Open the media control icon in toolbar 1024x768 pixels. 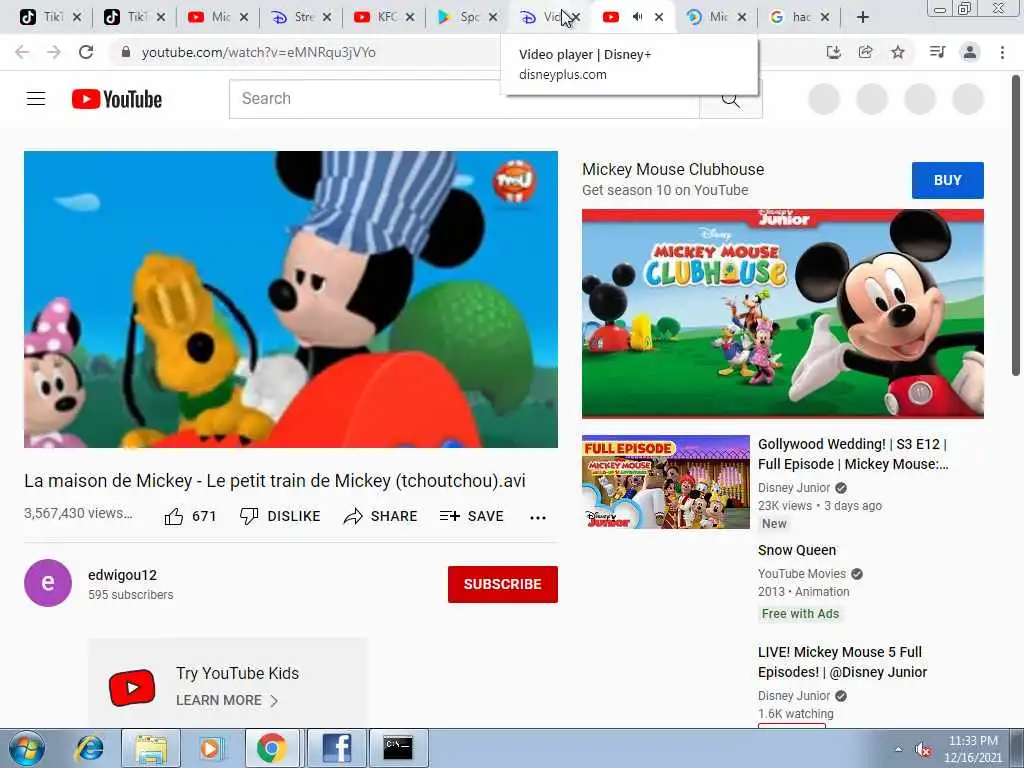point(937,52)
